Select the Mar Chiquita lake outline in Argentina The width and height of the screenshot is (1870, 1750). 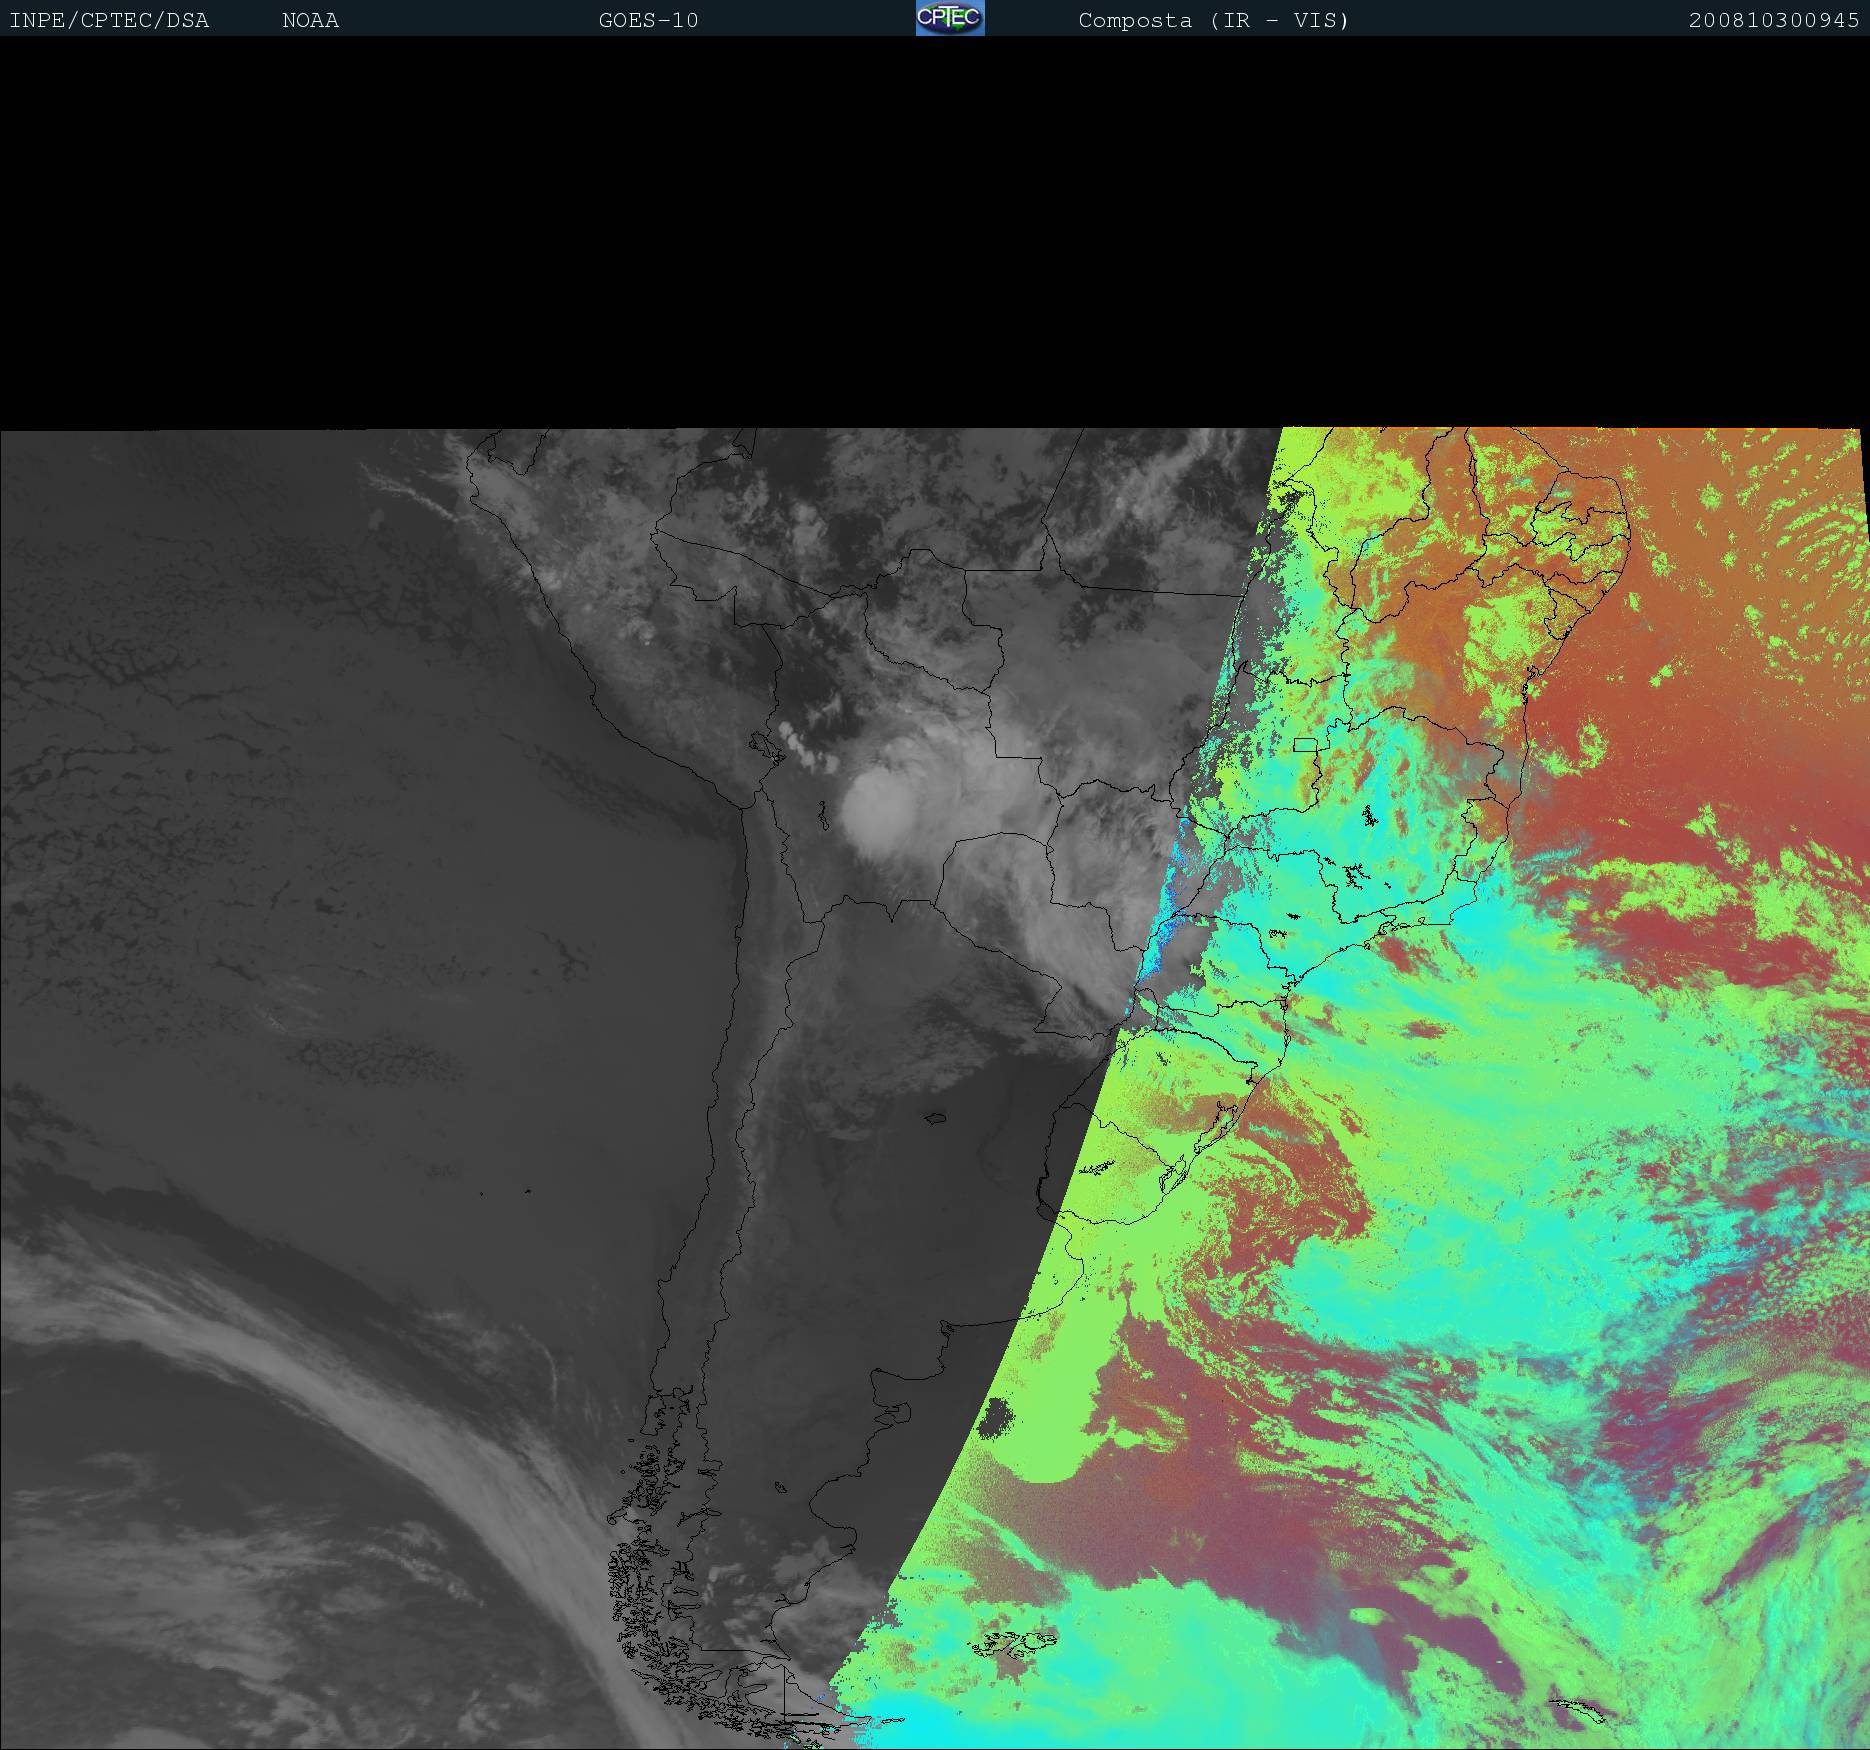(x=935, y=1119)
